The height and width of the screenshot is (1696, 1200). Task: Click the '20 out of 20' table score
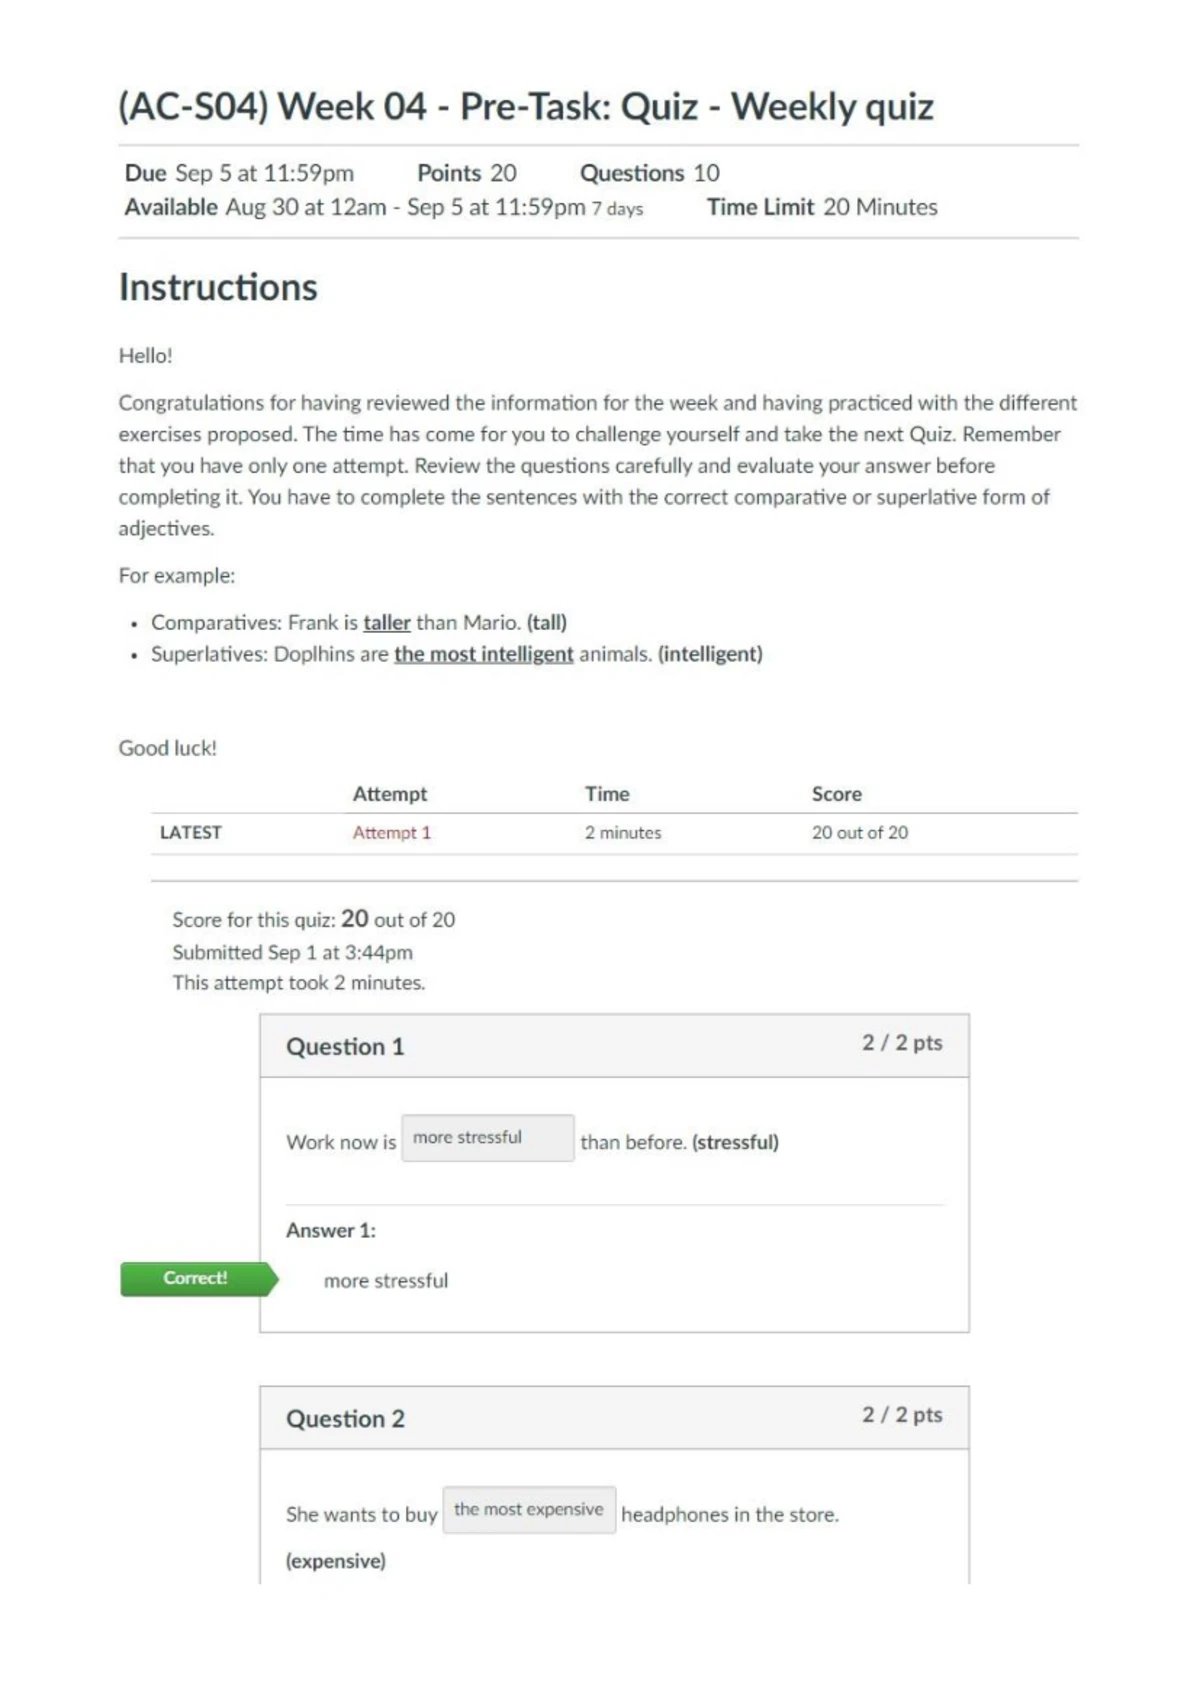click(859, 832)
